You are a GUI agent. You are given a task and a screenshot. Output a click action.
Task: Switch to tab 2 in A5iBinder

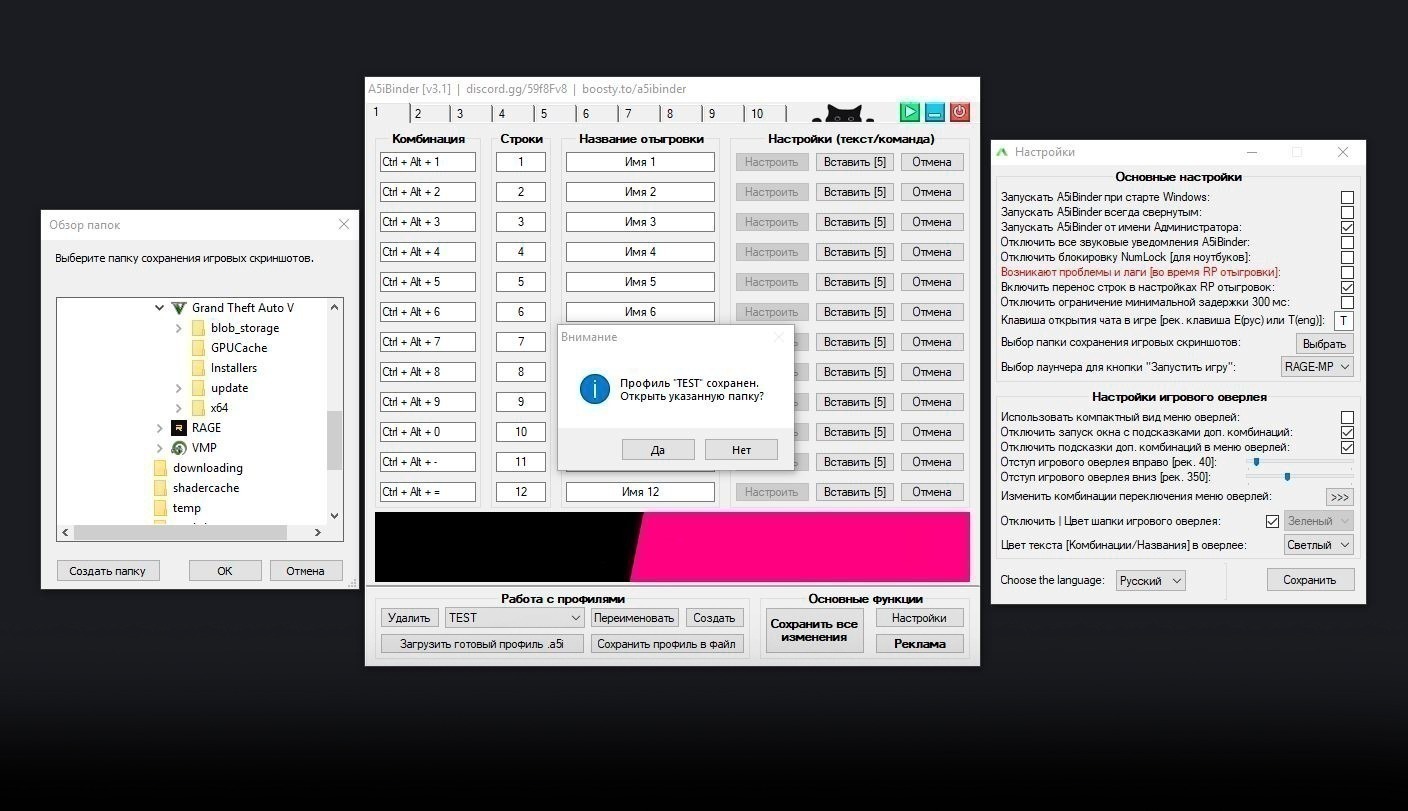(429, 114)
